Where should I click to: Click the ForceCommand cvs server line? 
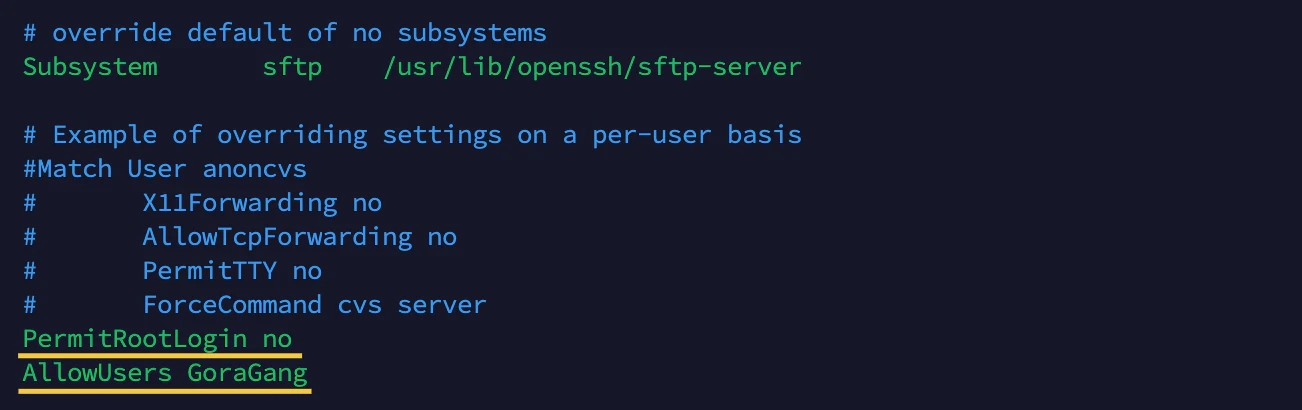(x=254, y=305)
